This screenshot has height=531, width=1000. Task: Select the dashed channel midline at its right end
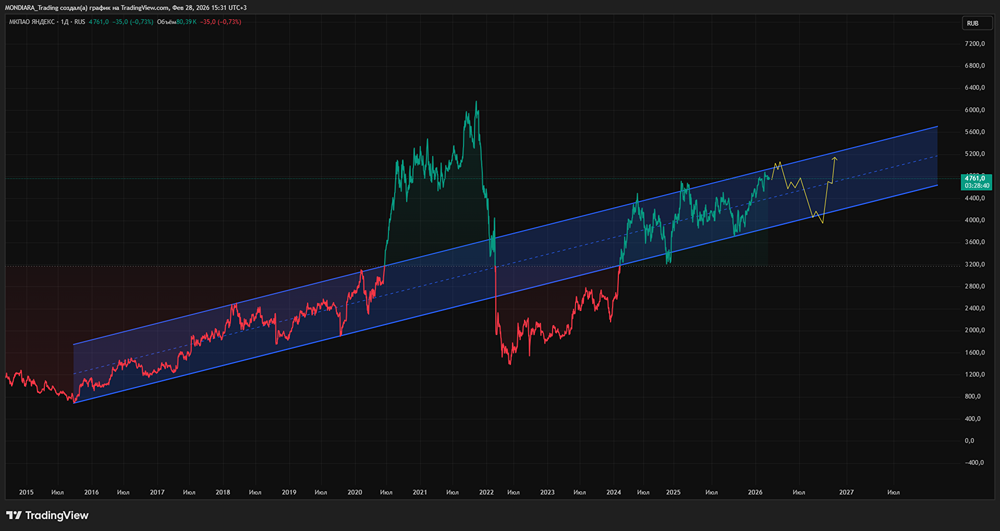[937, 156]
